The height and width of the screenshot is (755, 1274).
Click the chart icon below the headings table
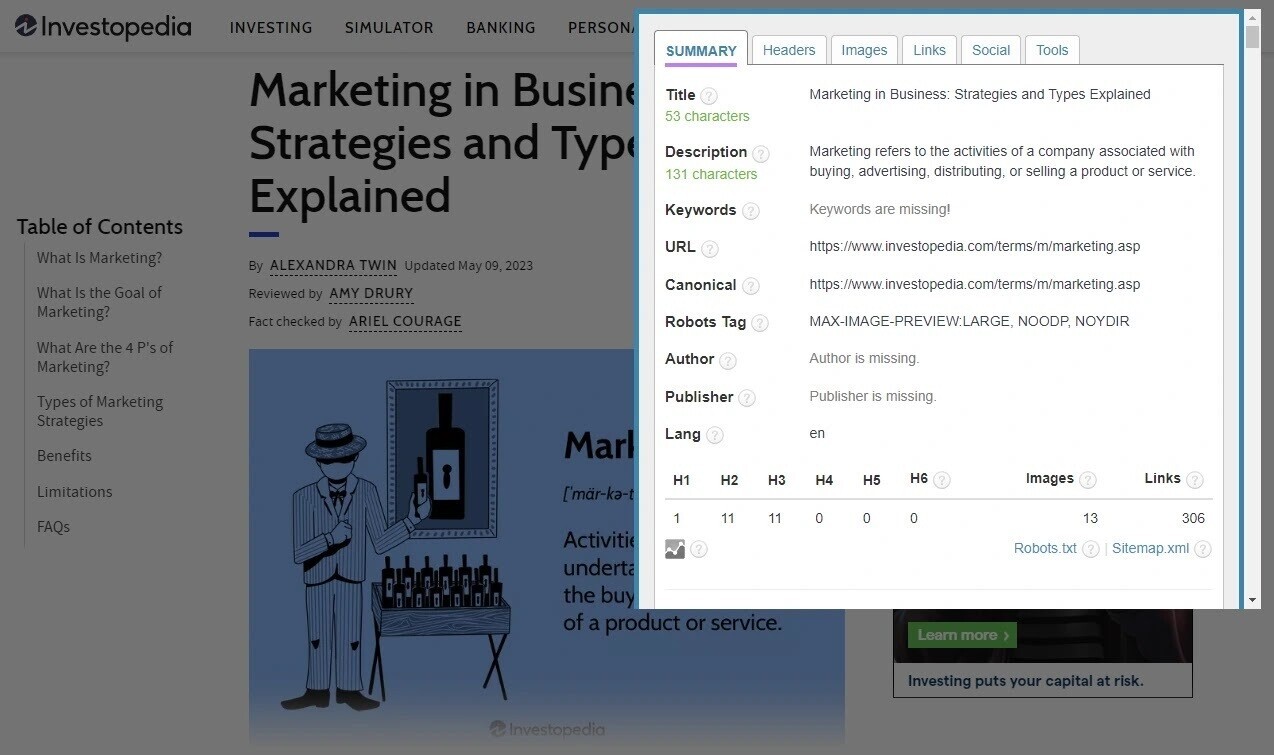pos(675,549)
